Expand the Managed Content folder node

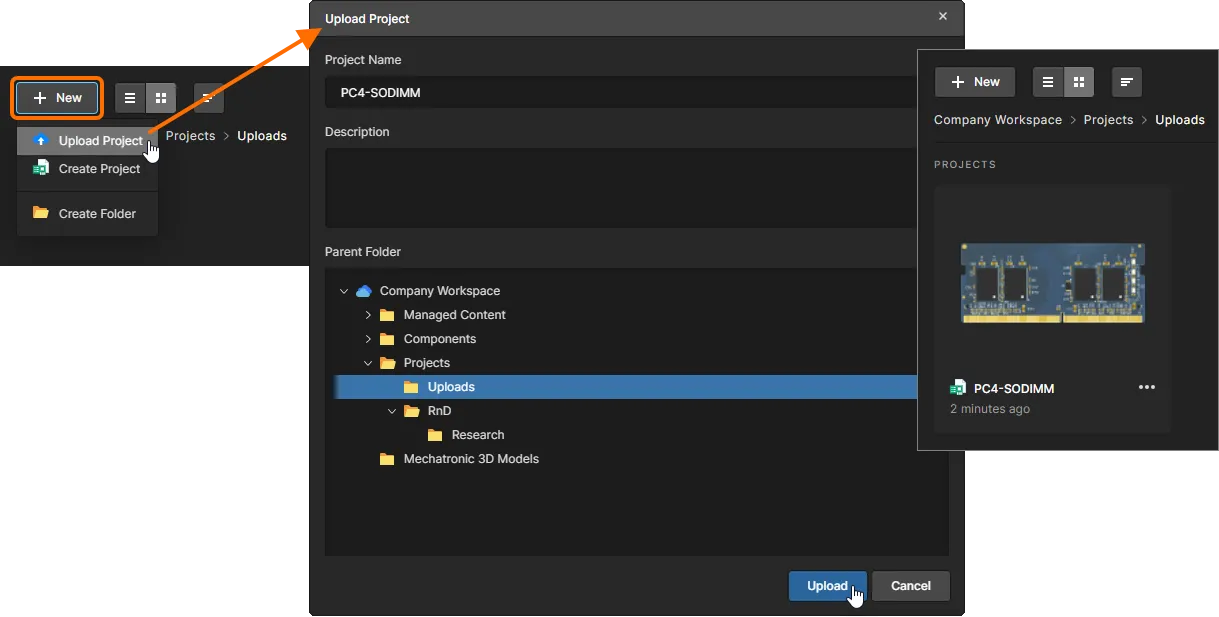(x=368, y=315)
